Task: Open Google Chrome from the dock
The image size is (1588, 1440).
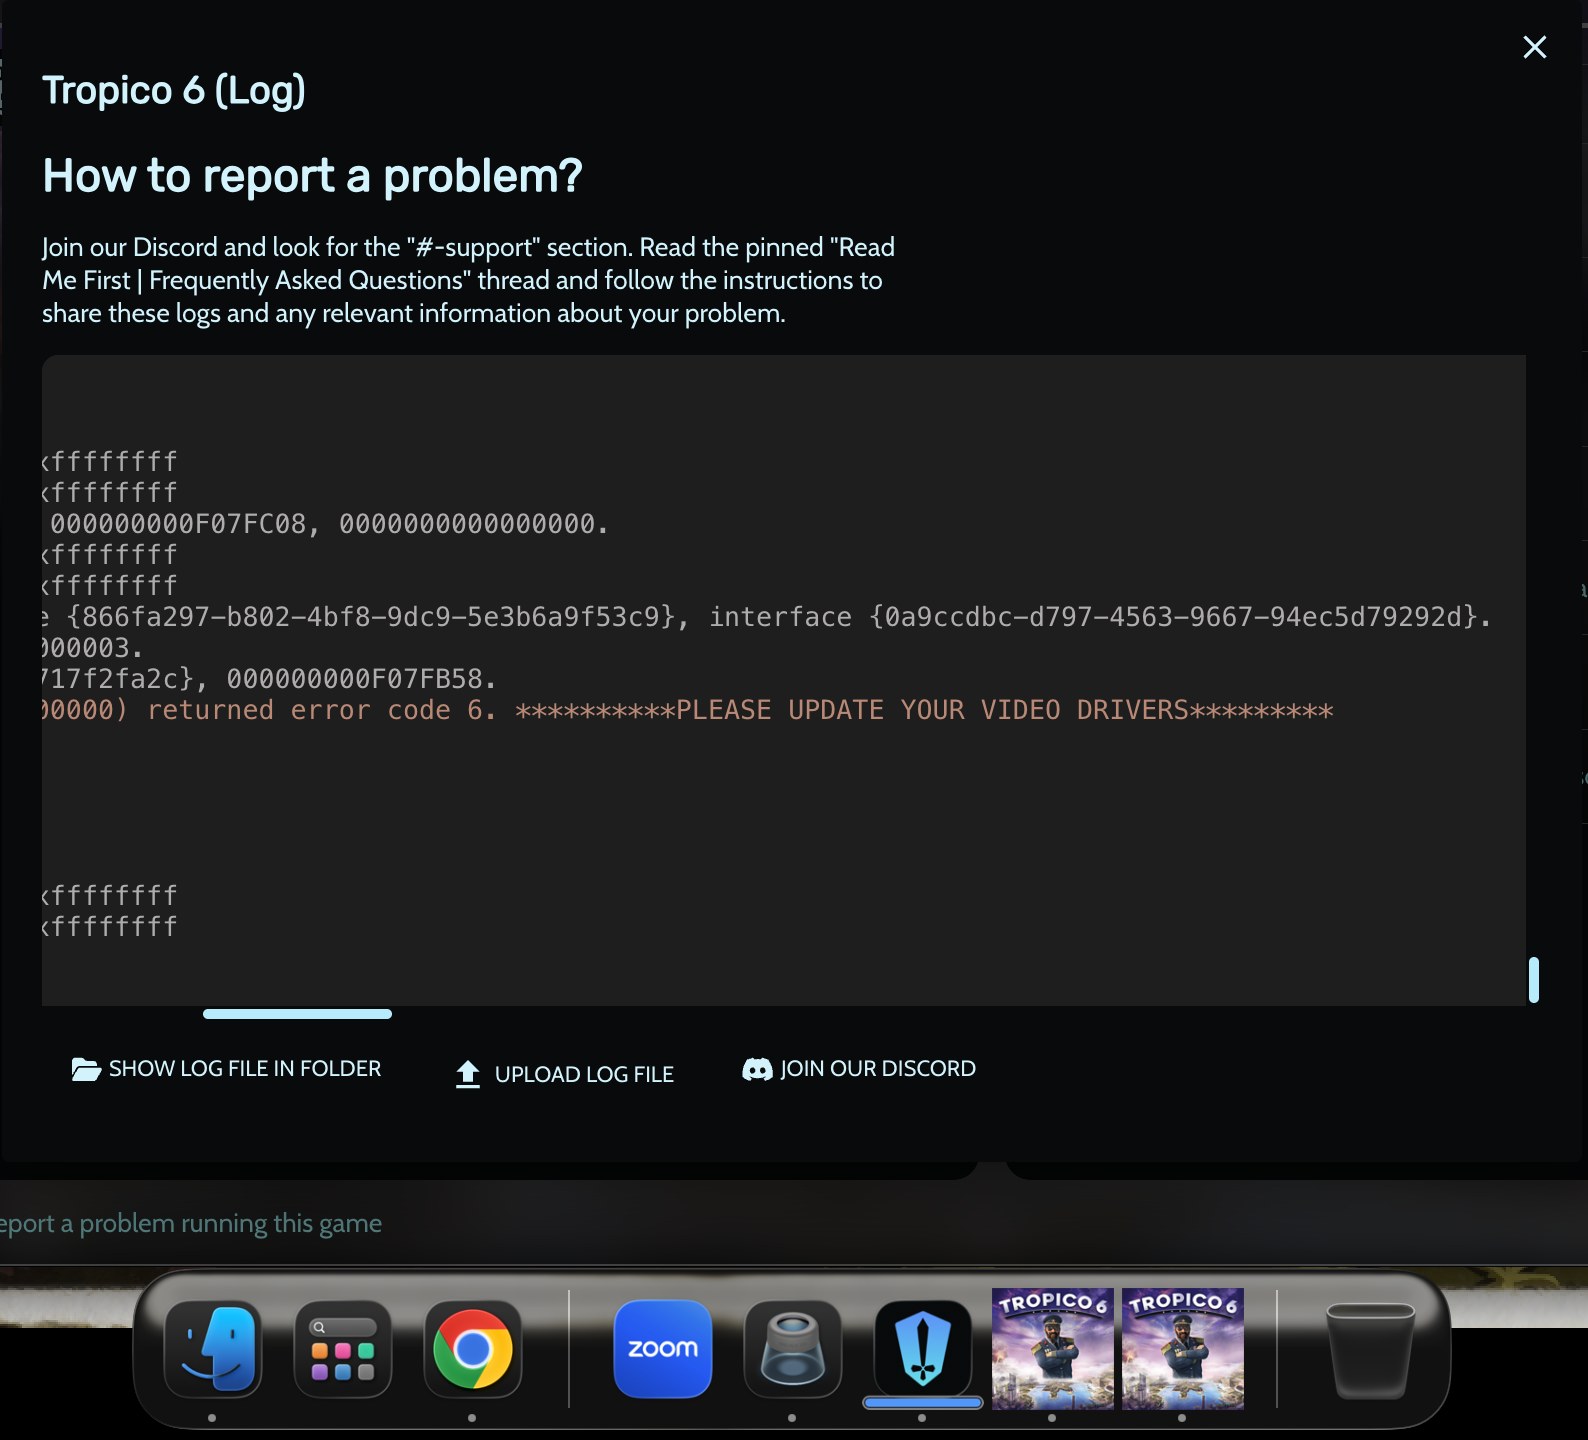Action: pyautogui.click(x=473, y=1349)
